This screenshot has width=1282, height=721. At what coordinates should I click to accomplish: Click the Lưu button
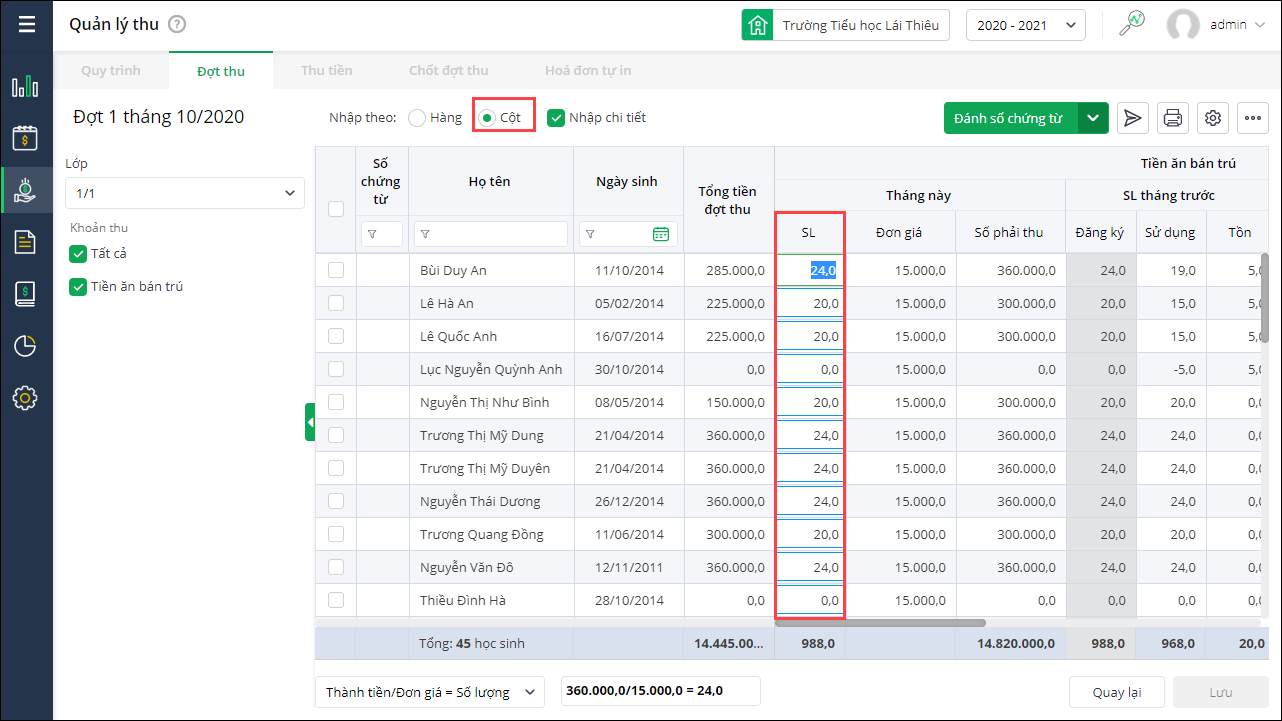click(x=1220, y=692)
